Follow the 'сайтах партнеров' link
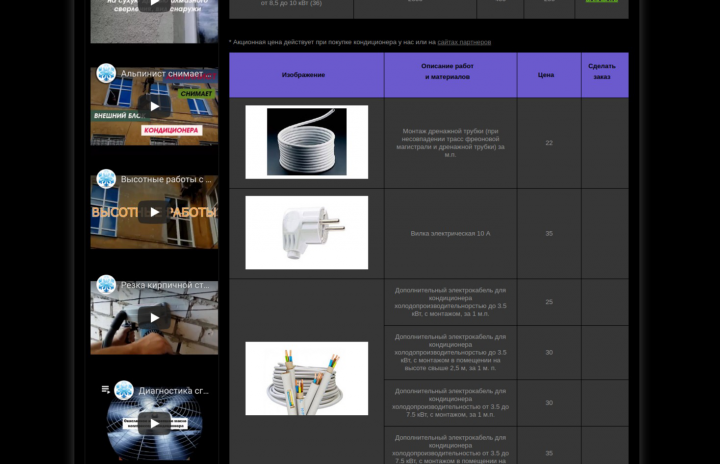 pos(464,42)
